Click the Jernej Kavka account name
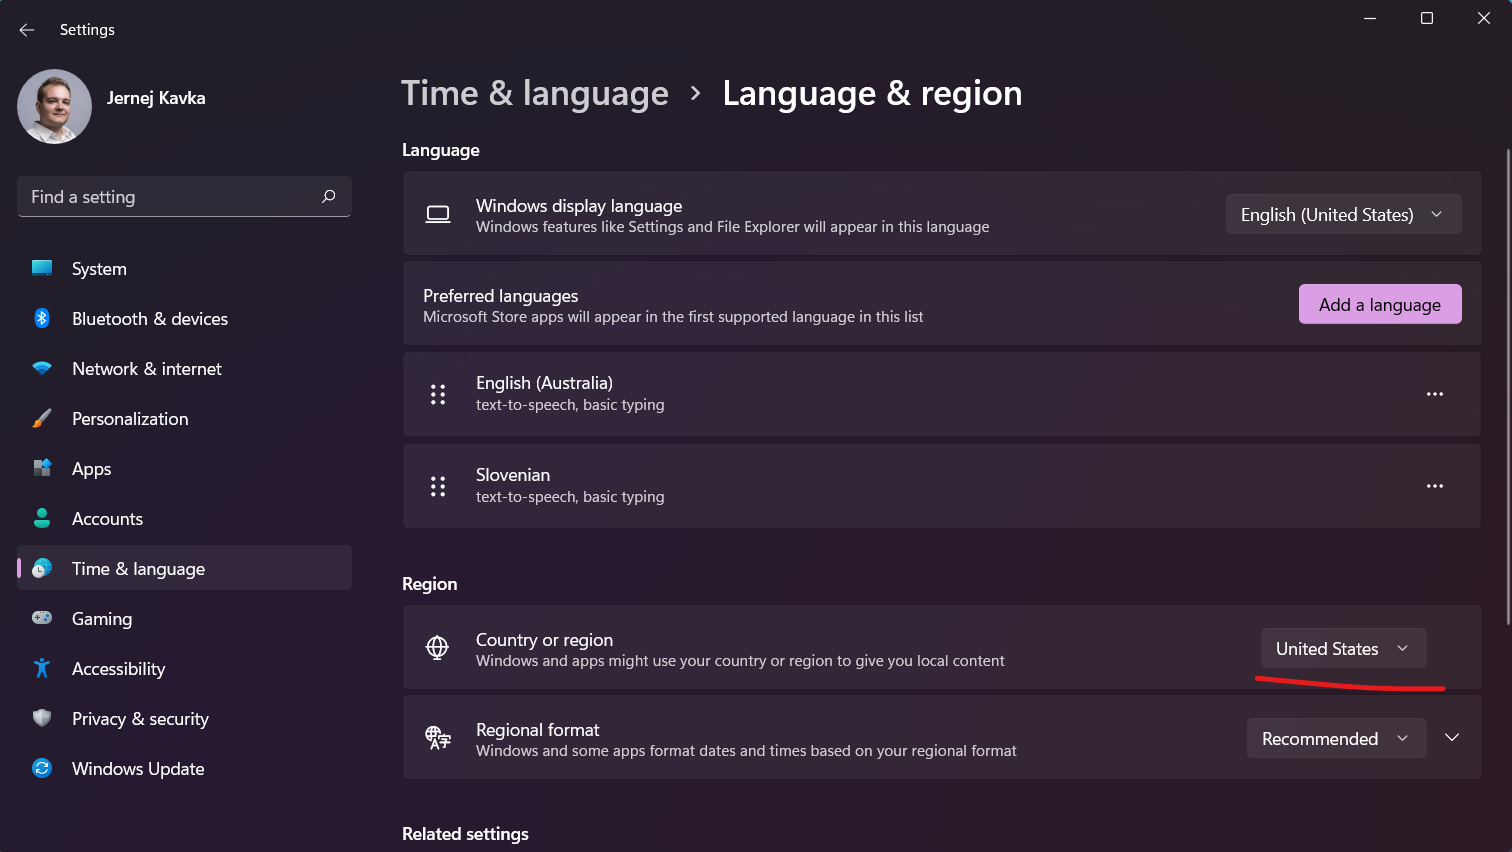1512x852 pixels. coord(156,98)
